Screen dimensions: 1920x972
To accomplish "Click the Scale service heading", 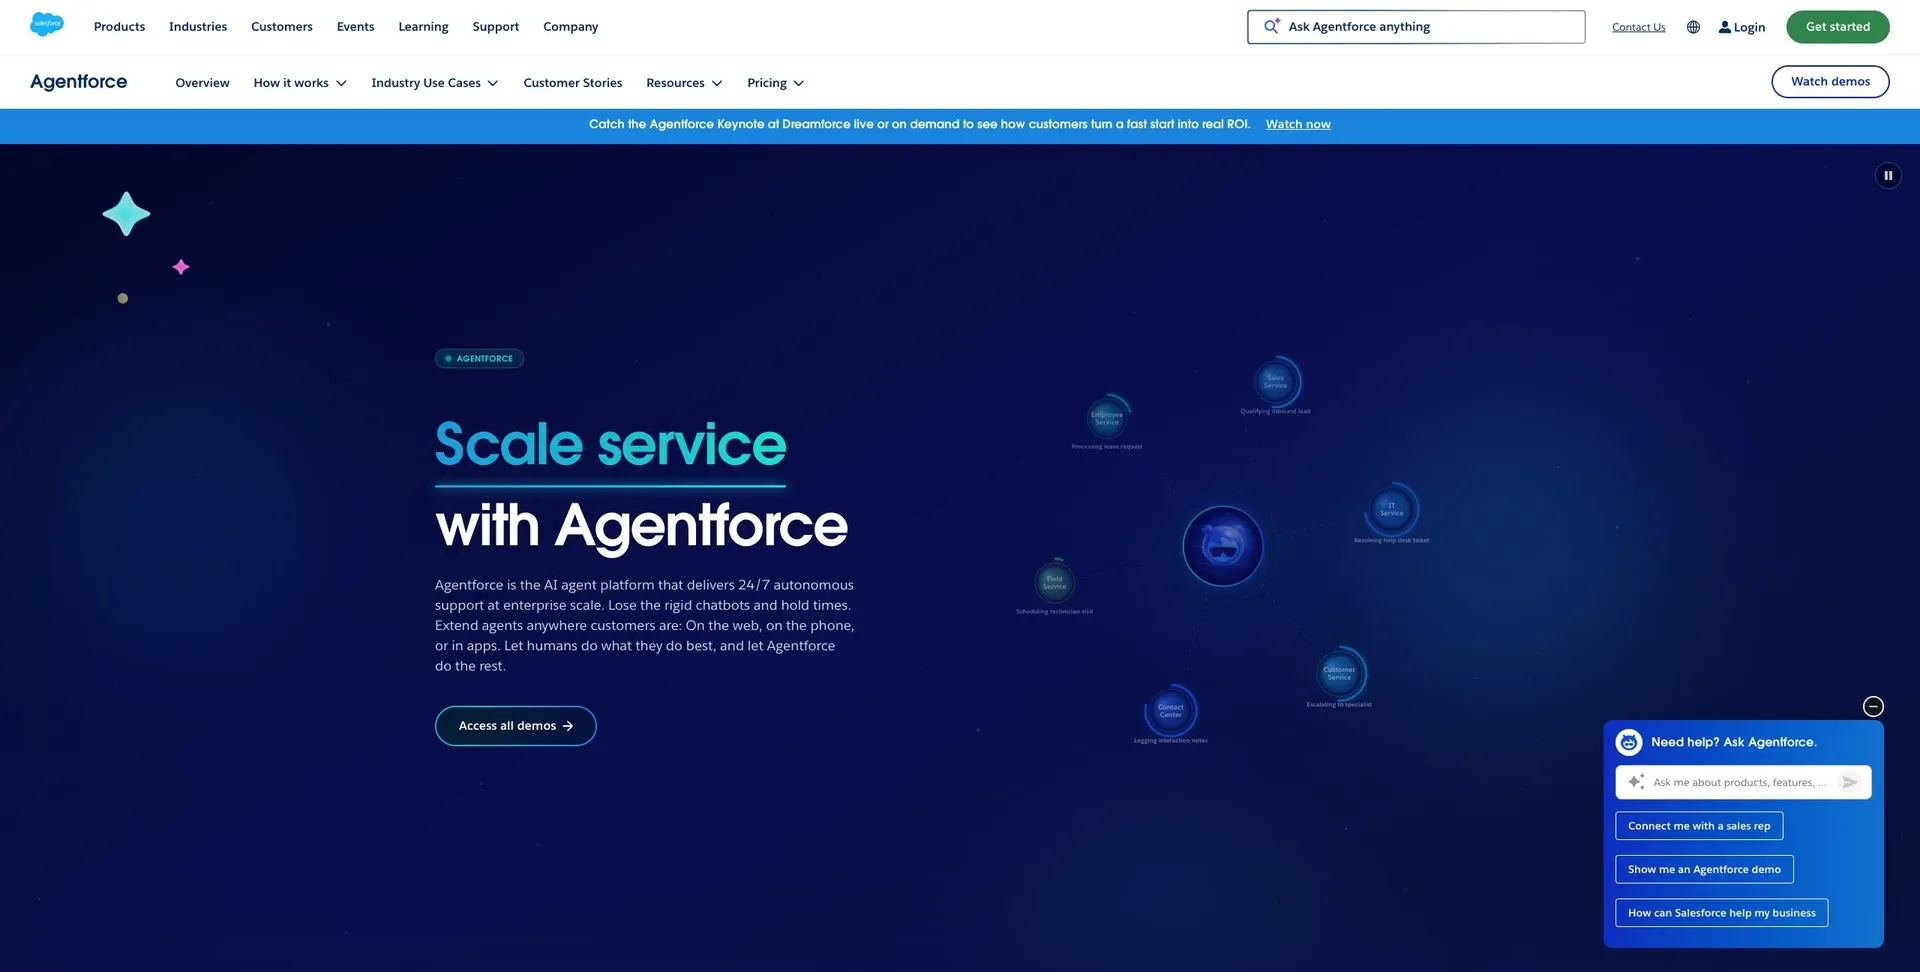I will (x=610, y=444).
